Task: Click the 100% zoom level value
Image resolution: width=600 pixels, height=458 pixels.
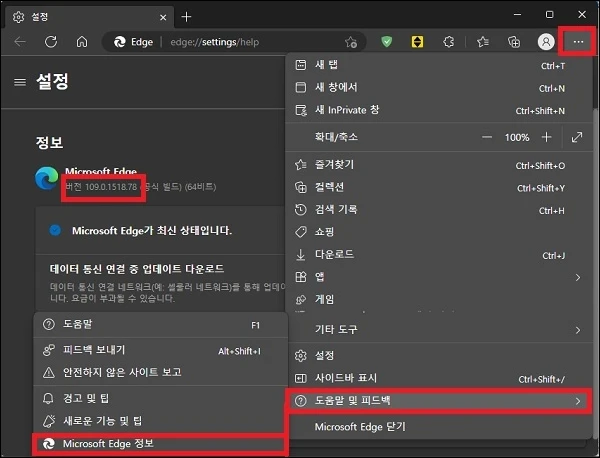Action: (x=517, y=137)
